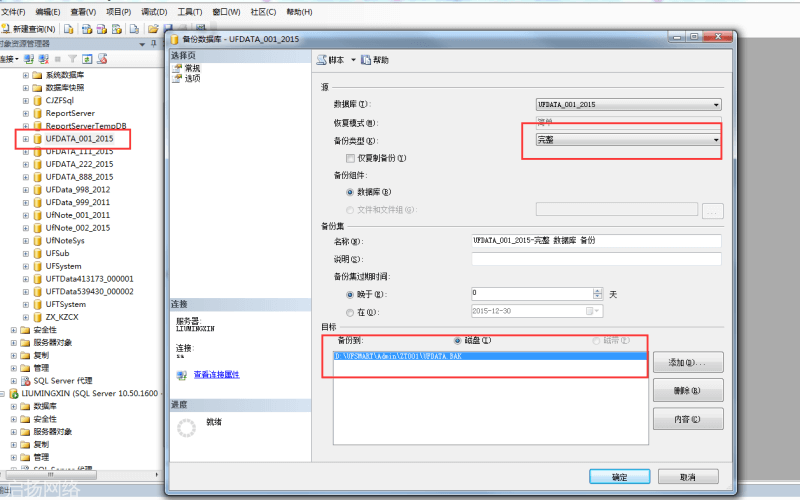Open the 窗口(W) menu
800x500 pixels.
[x=226, y=12]
